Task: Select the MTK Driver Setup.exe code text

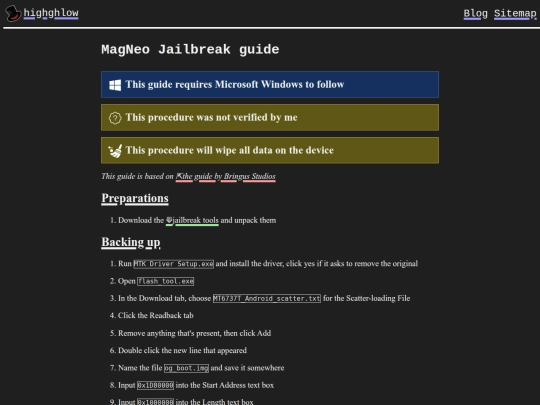Action: (x=174, y=264)
